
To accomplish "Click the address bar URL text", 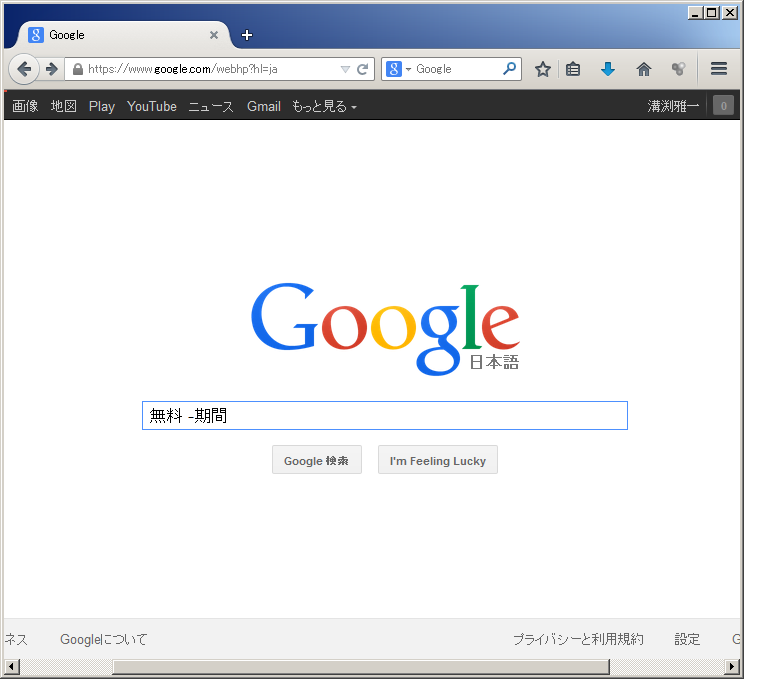I will pos(183,69).
